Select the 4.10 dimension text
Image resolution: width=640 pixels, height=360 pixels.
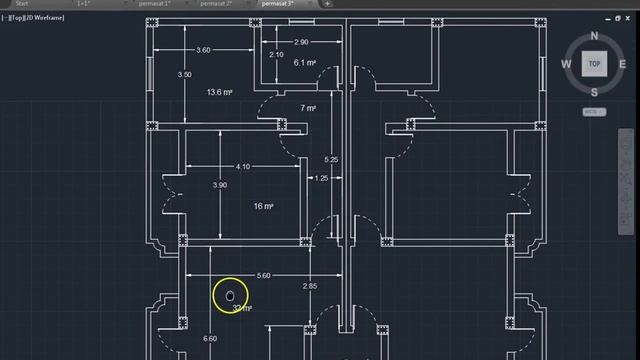tap(243, 167)
